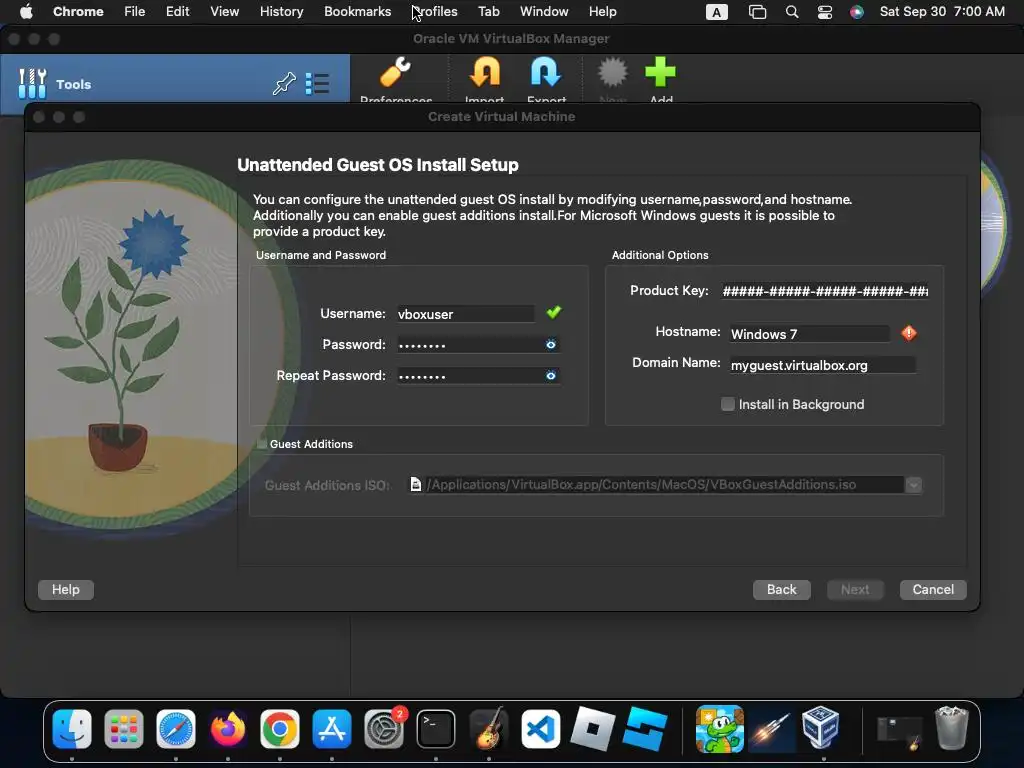Click the Hostname field showing Windows 7

pos(809,334)
